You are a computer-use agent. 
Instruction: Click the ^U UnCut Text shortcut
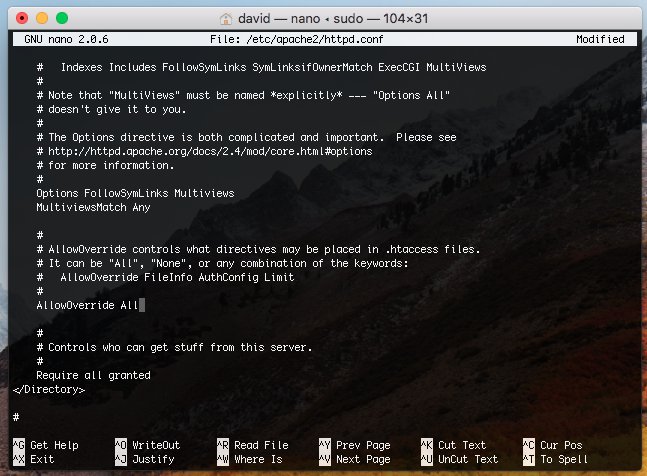460,460
